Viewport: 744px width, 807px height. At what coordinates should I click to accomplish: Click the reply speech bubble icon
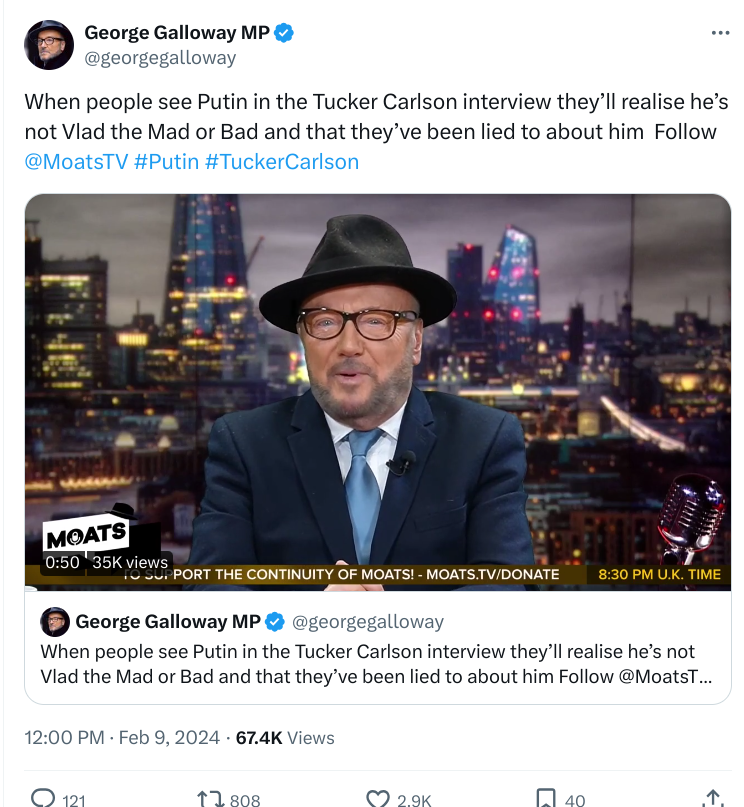[43, 798]
